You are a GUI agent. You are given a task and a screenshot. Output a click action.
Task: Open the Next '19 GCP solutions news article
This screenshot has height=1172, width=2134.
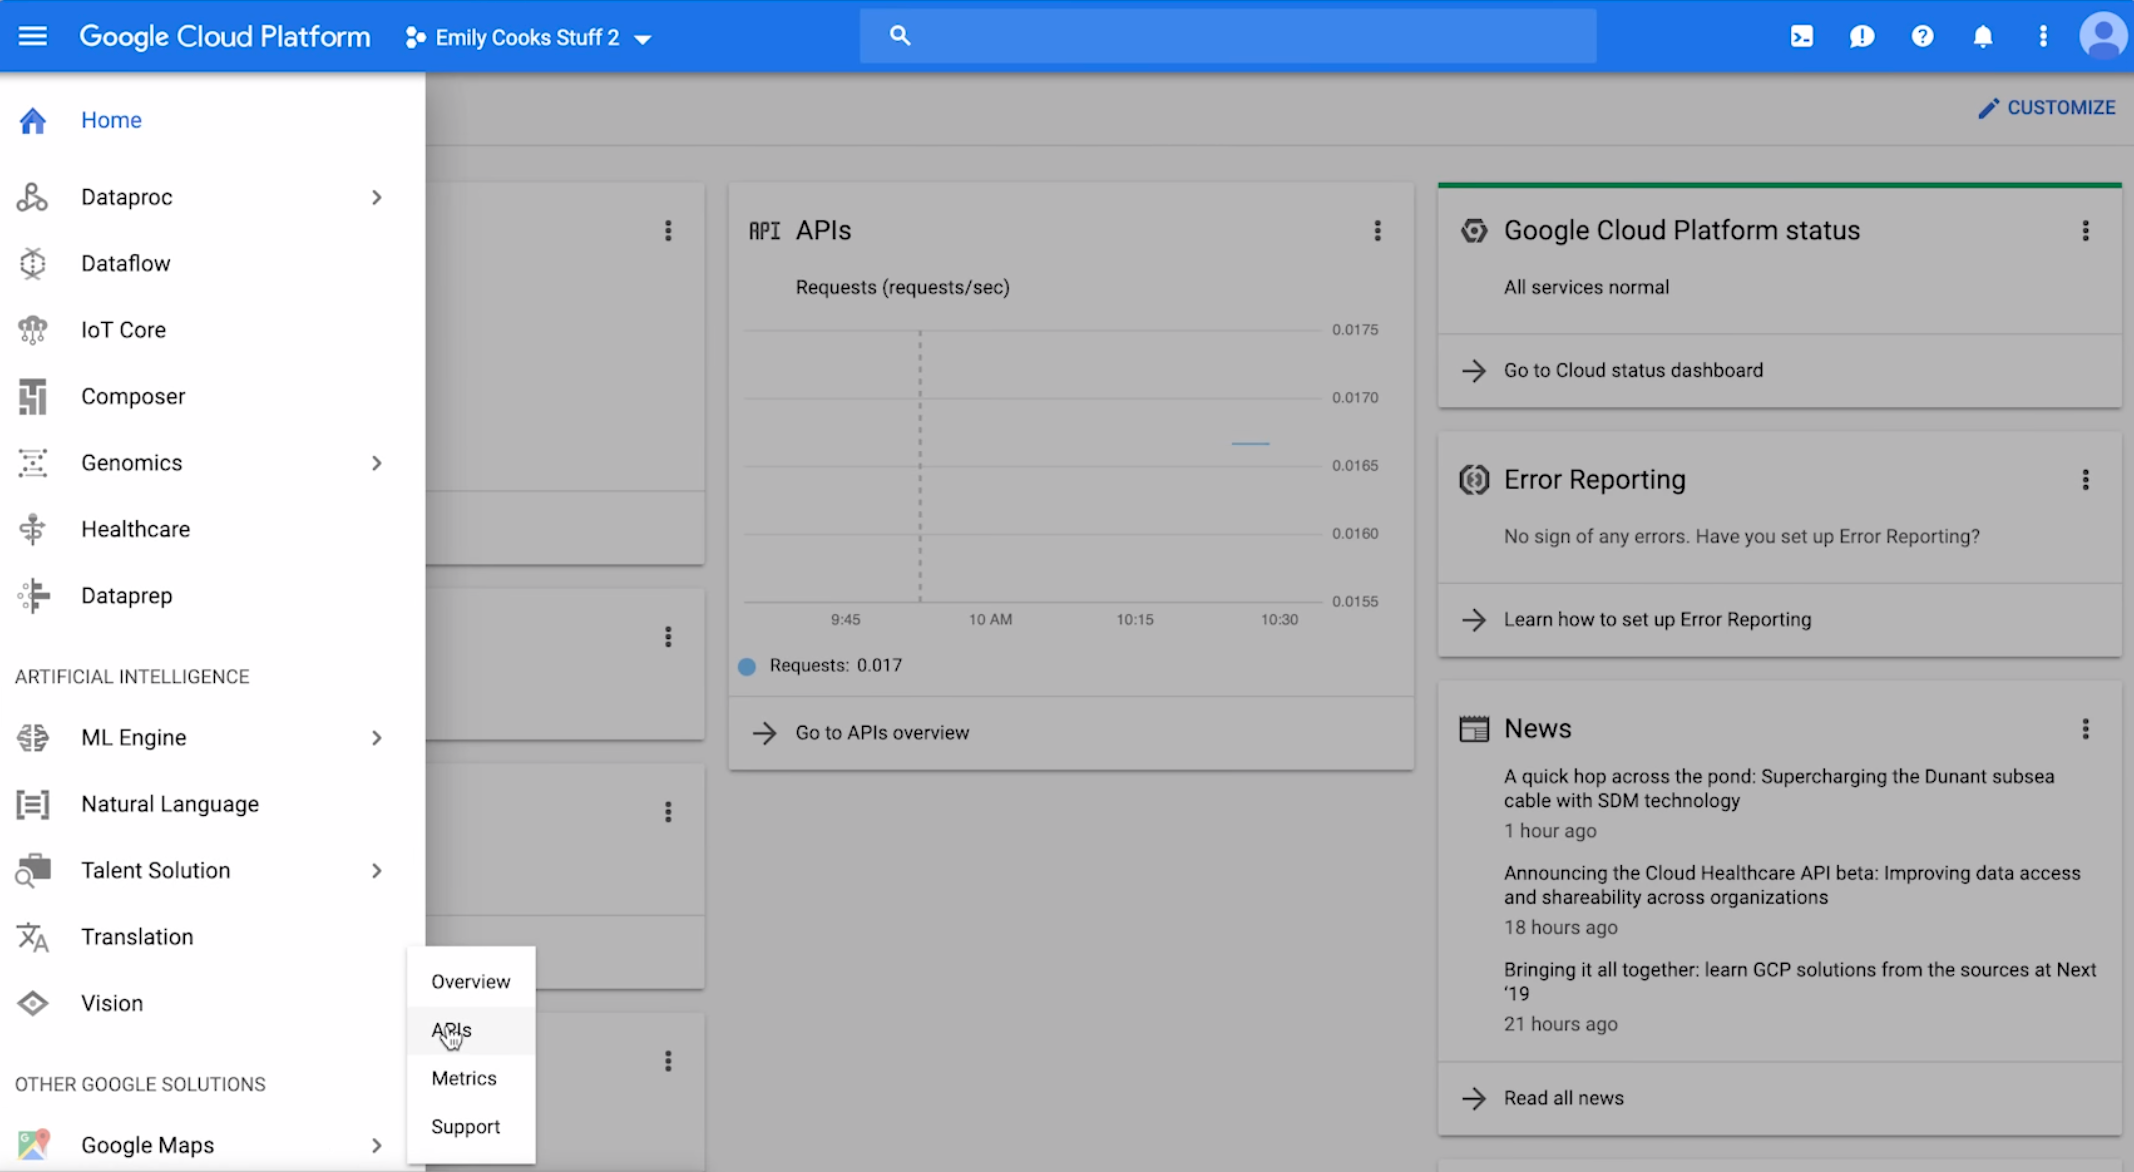tap(1800, 981)
